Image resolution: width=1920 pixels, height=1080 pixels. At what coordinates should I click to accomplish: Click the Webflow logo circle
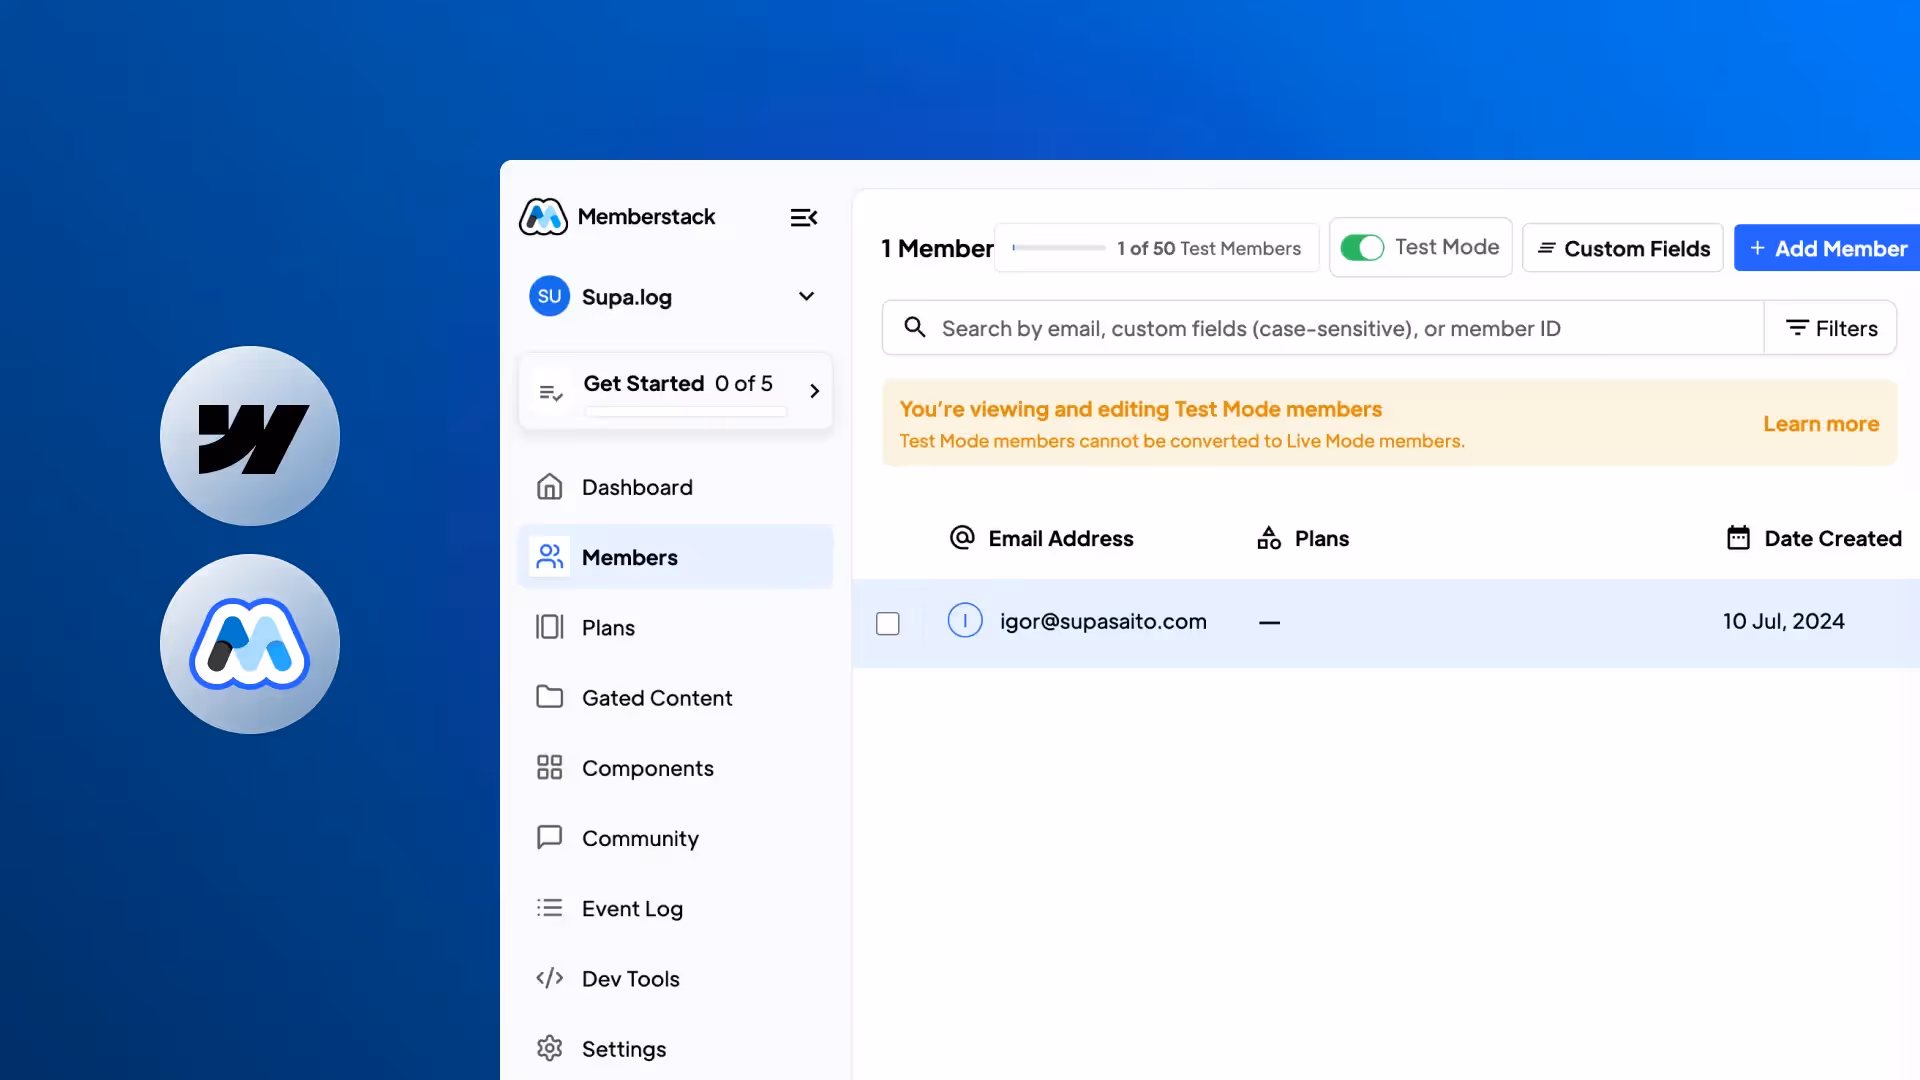tap(250, 436)
